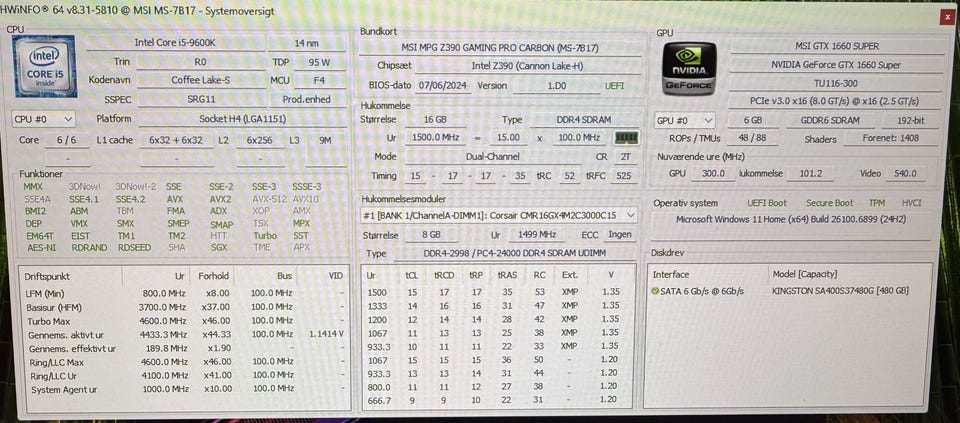Click the 666.7 row in memory timings table
960x423 pixels.
coord(497,400)
